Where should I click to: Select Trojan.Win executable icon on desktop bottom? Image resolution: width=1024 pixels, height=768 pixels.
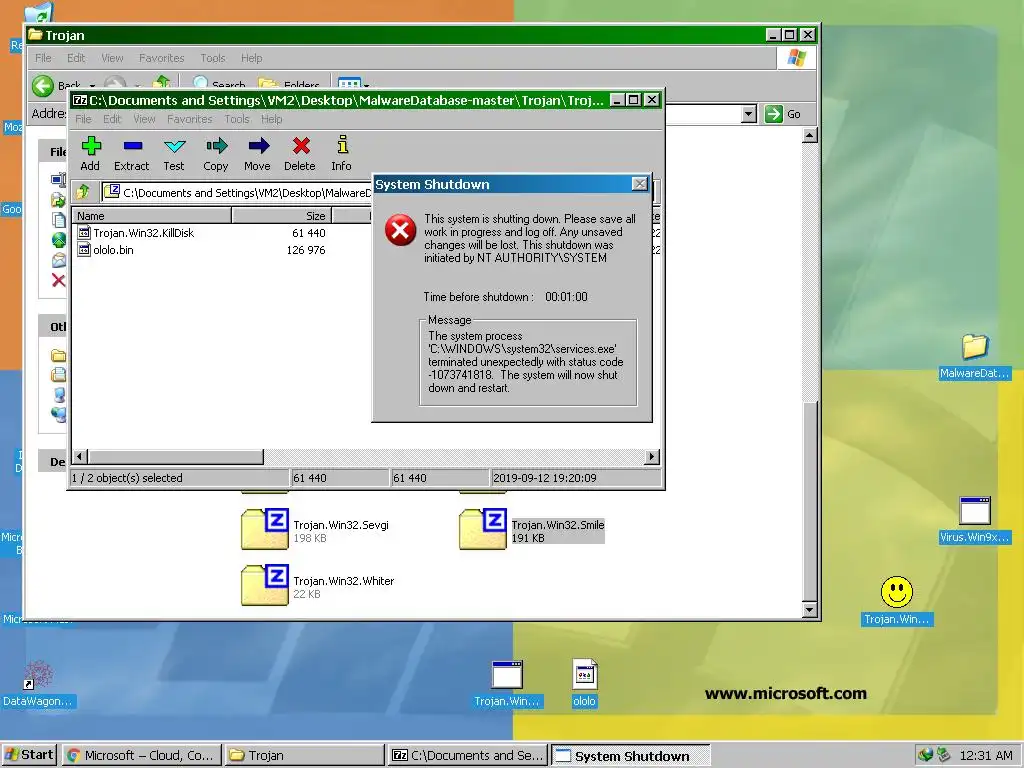(507, 683)
